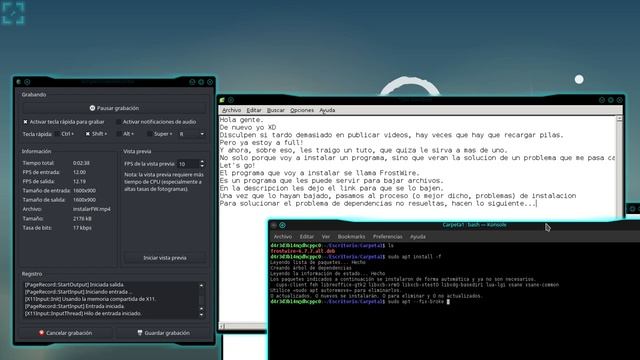This screenshot has width=640, height=360.
Task: Click the recorder window's title bar app icon
Action: click(19, 82)
